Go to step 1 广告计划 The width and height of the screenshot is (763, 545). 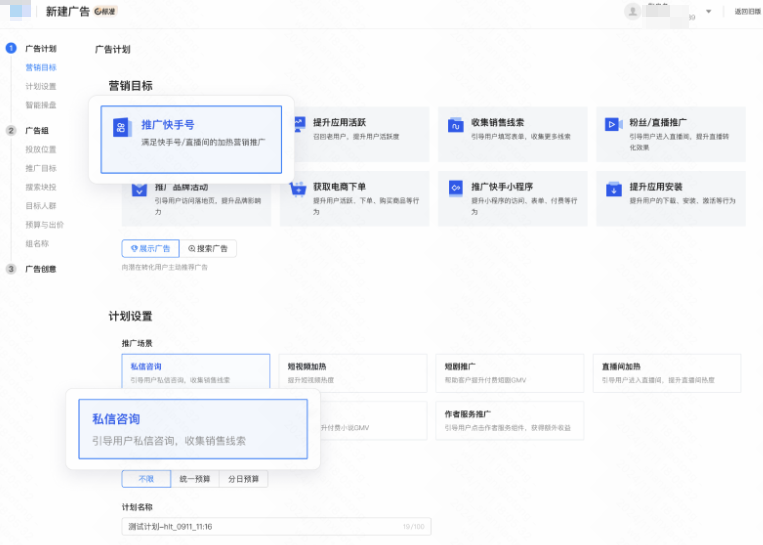(41, 49)
